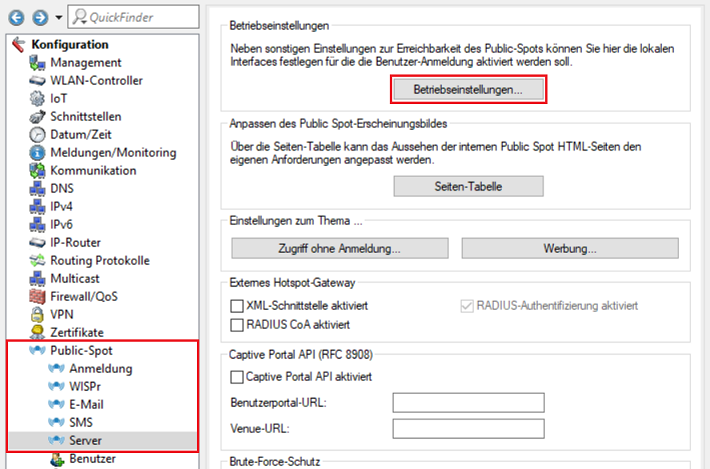Select Benutzer under Public-Spot
Screen dimensions: 710x469
point(92,459)
